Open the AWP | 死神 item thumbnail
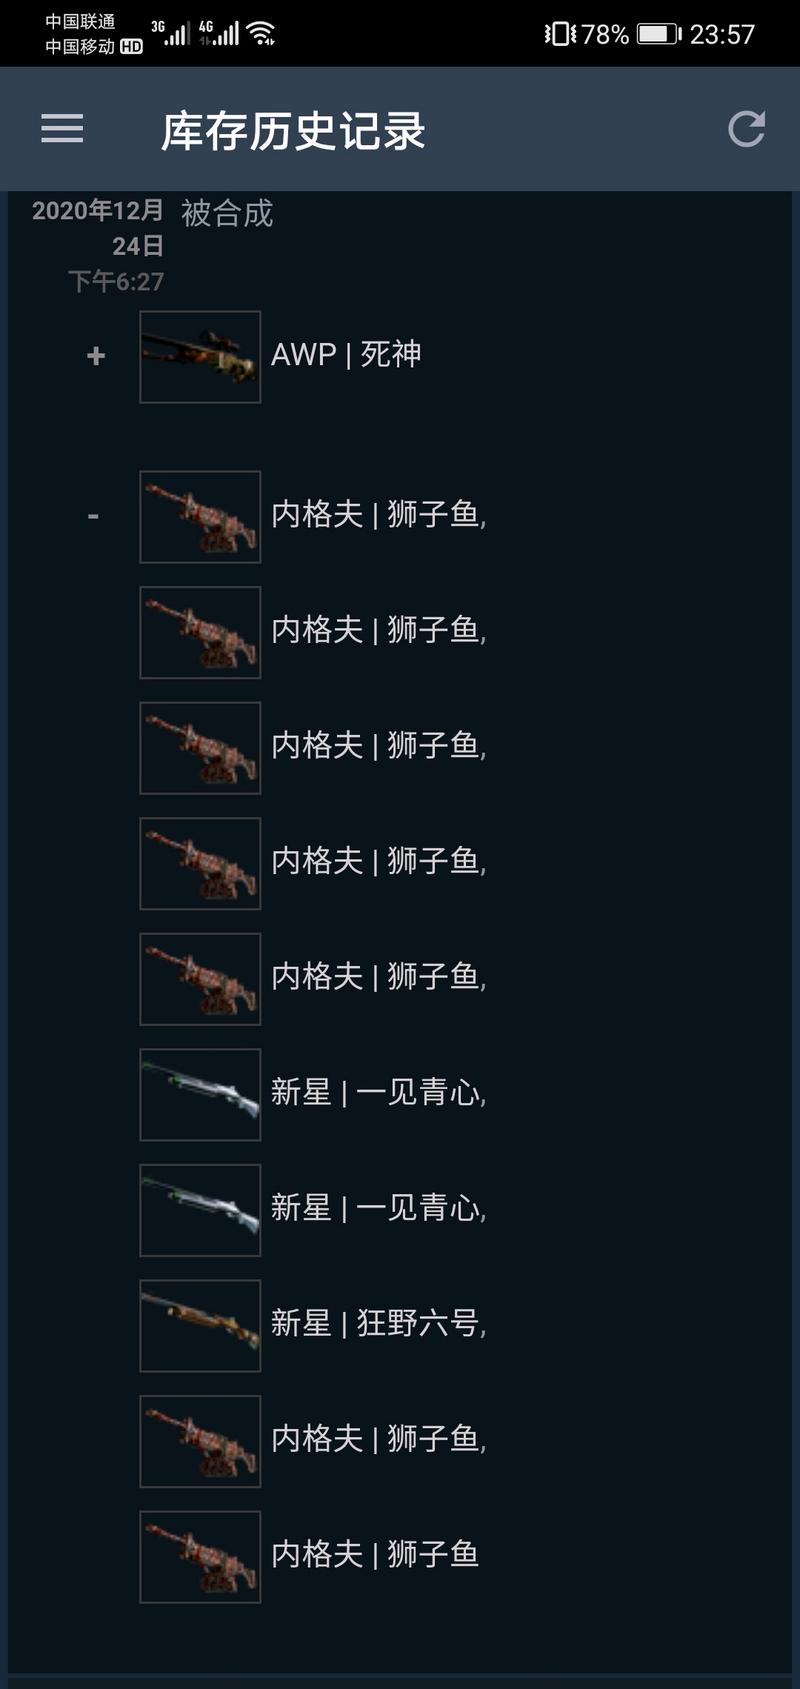 (x=200, y=356)
